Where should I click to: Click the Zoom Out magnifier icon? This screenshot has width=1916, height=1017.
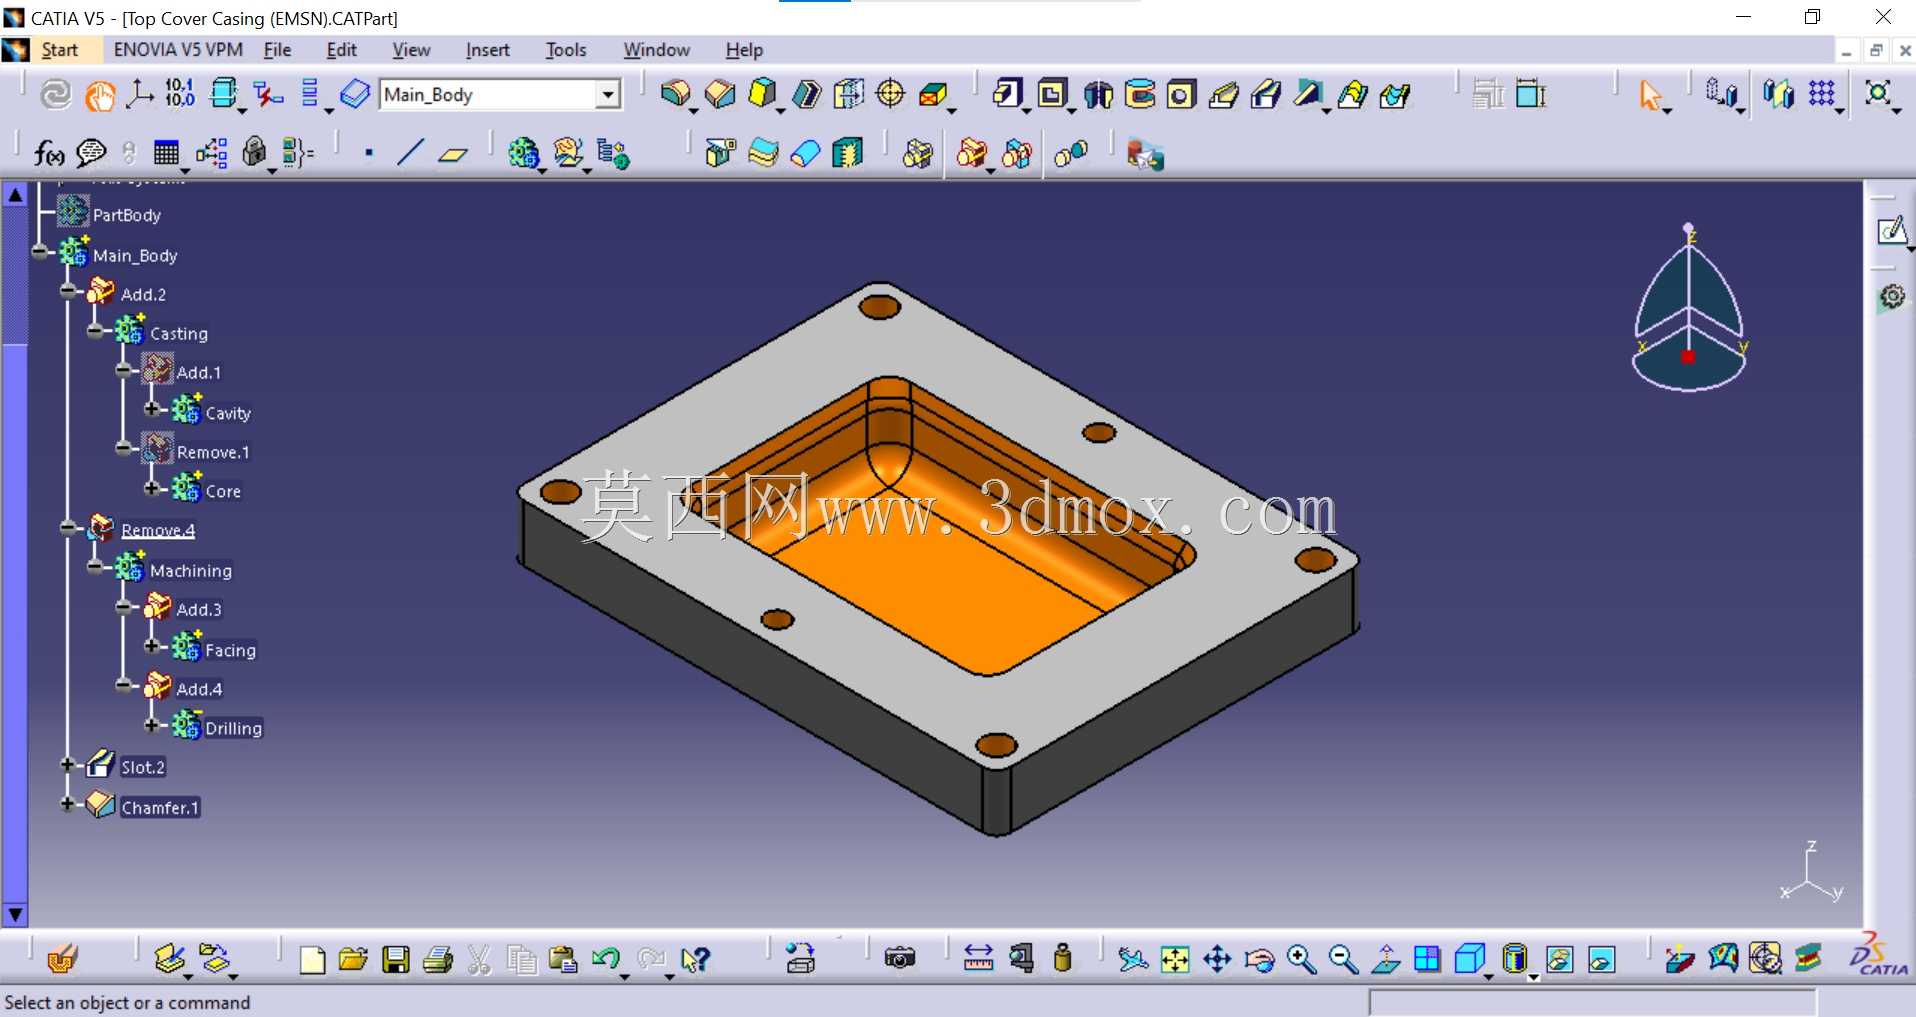point(1343,960)
